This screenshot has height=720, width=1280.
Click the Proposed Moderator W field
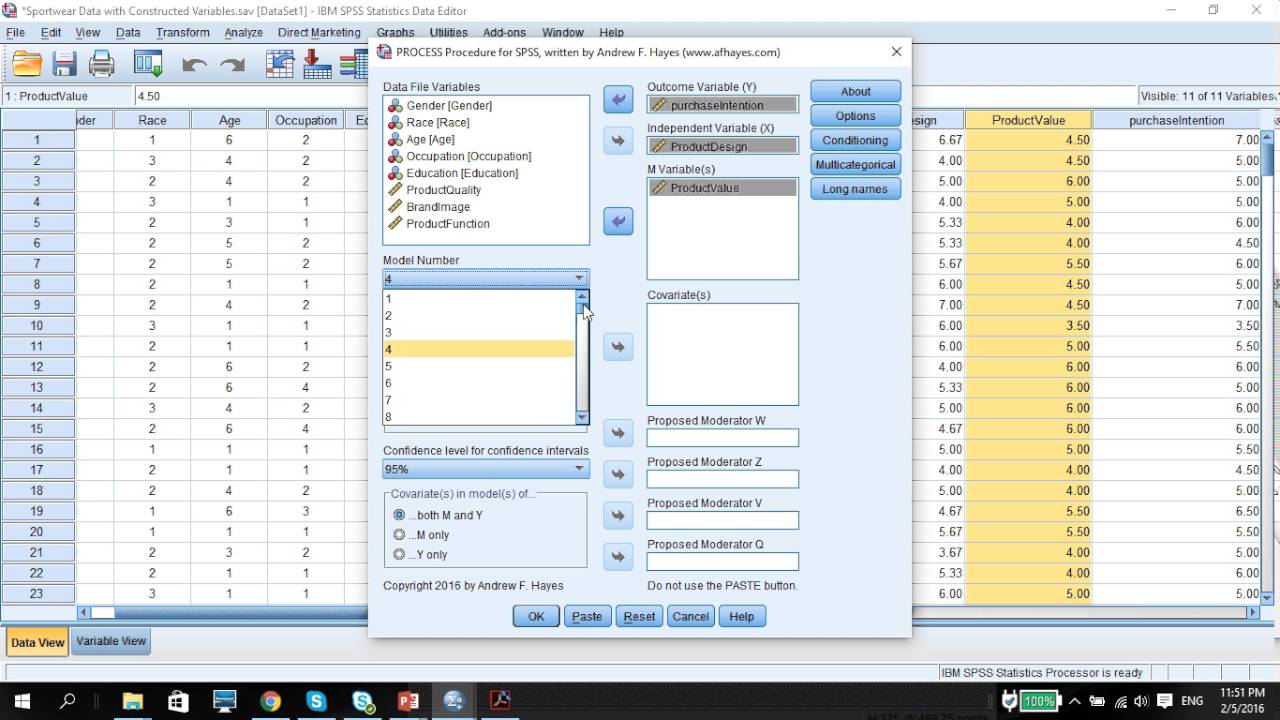pos(723,438)
